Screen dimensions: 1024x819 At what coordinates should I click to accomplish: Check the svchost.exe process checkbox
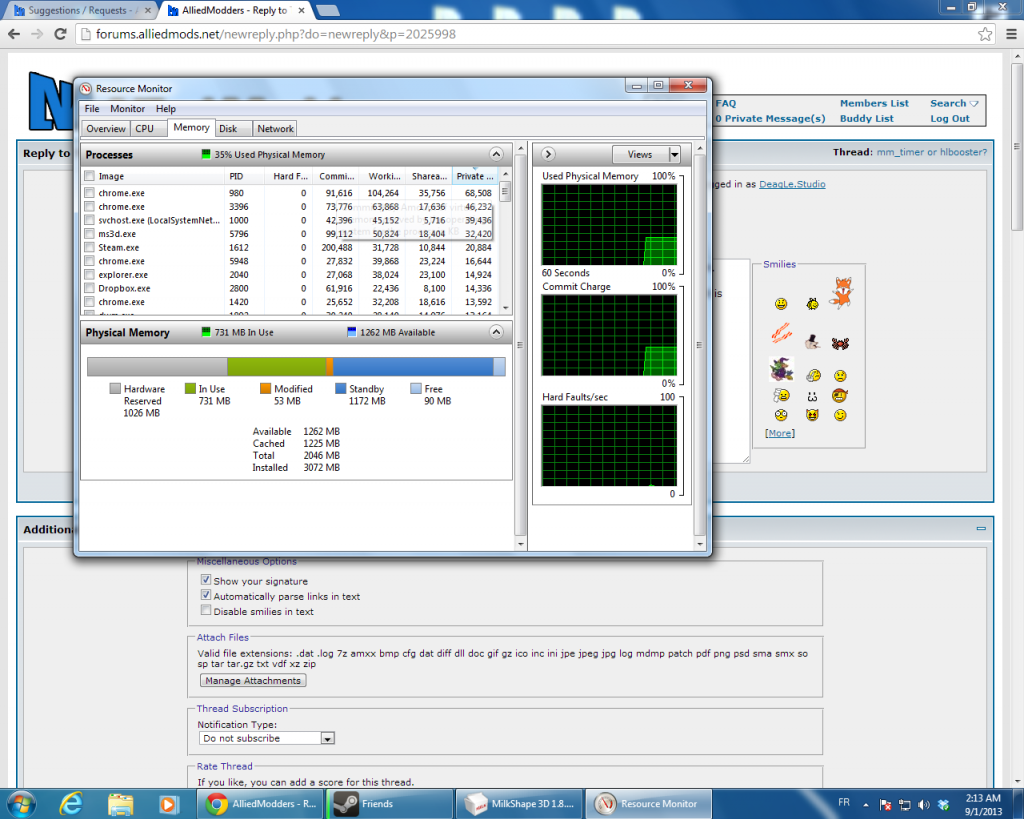[89, 220]
